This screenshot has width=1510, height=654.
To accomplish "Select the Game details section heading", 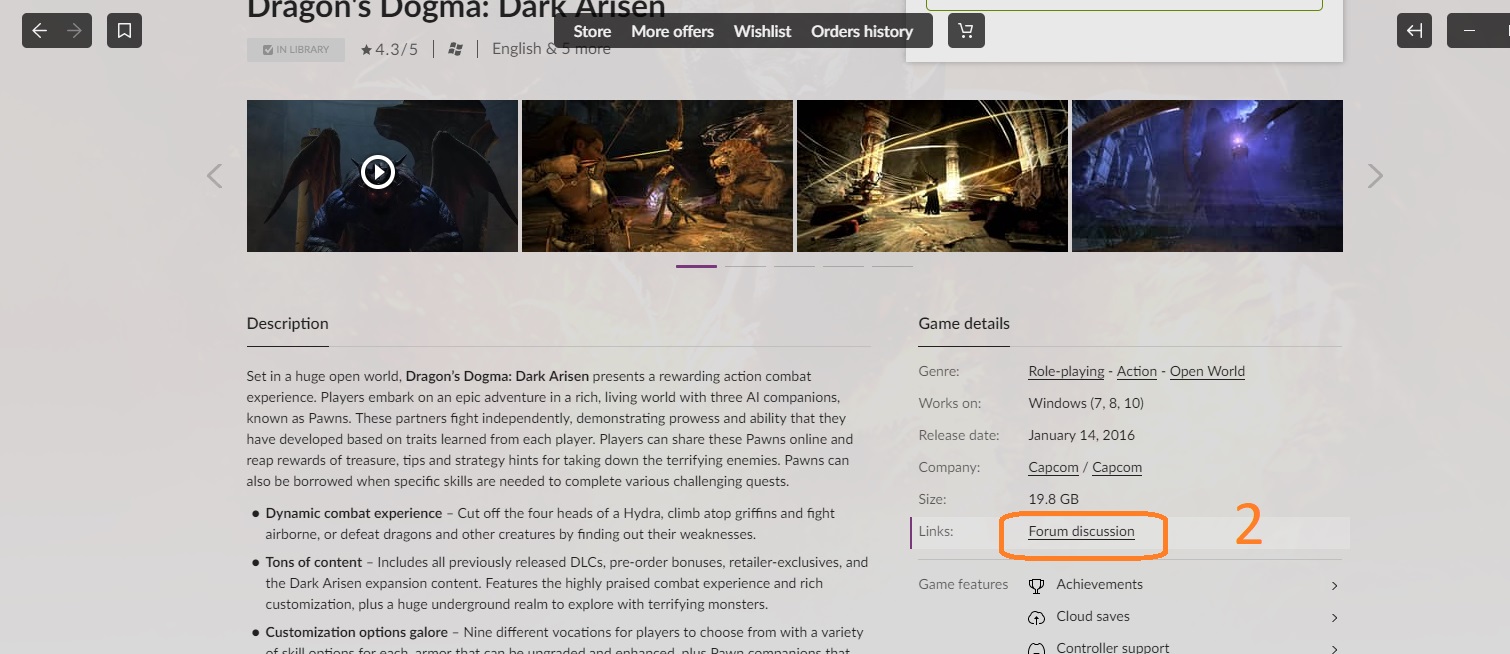I will click(x=964, y=324).
